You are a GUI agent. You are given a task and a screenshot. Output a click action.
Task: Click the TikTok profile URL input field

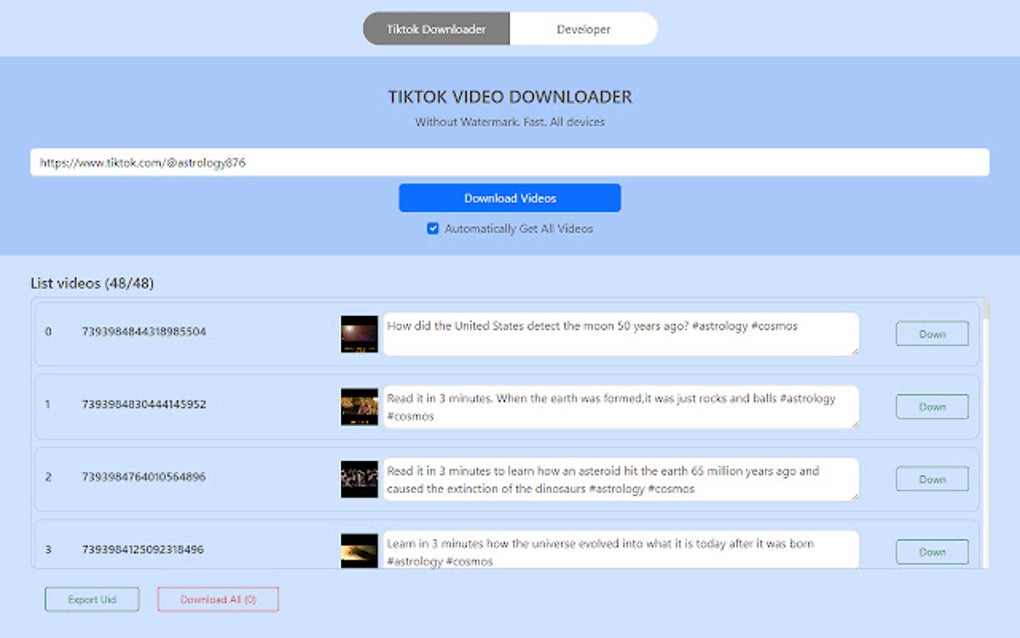509,162
